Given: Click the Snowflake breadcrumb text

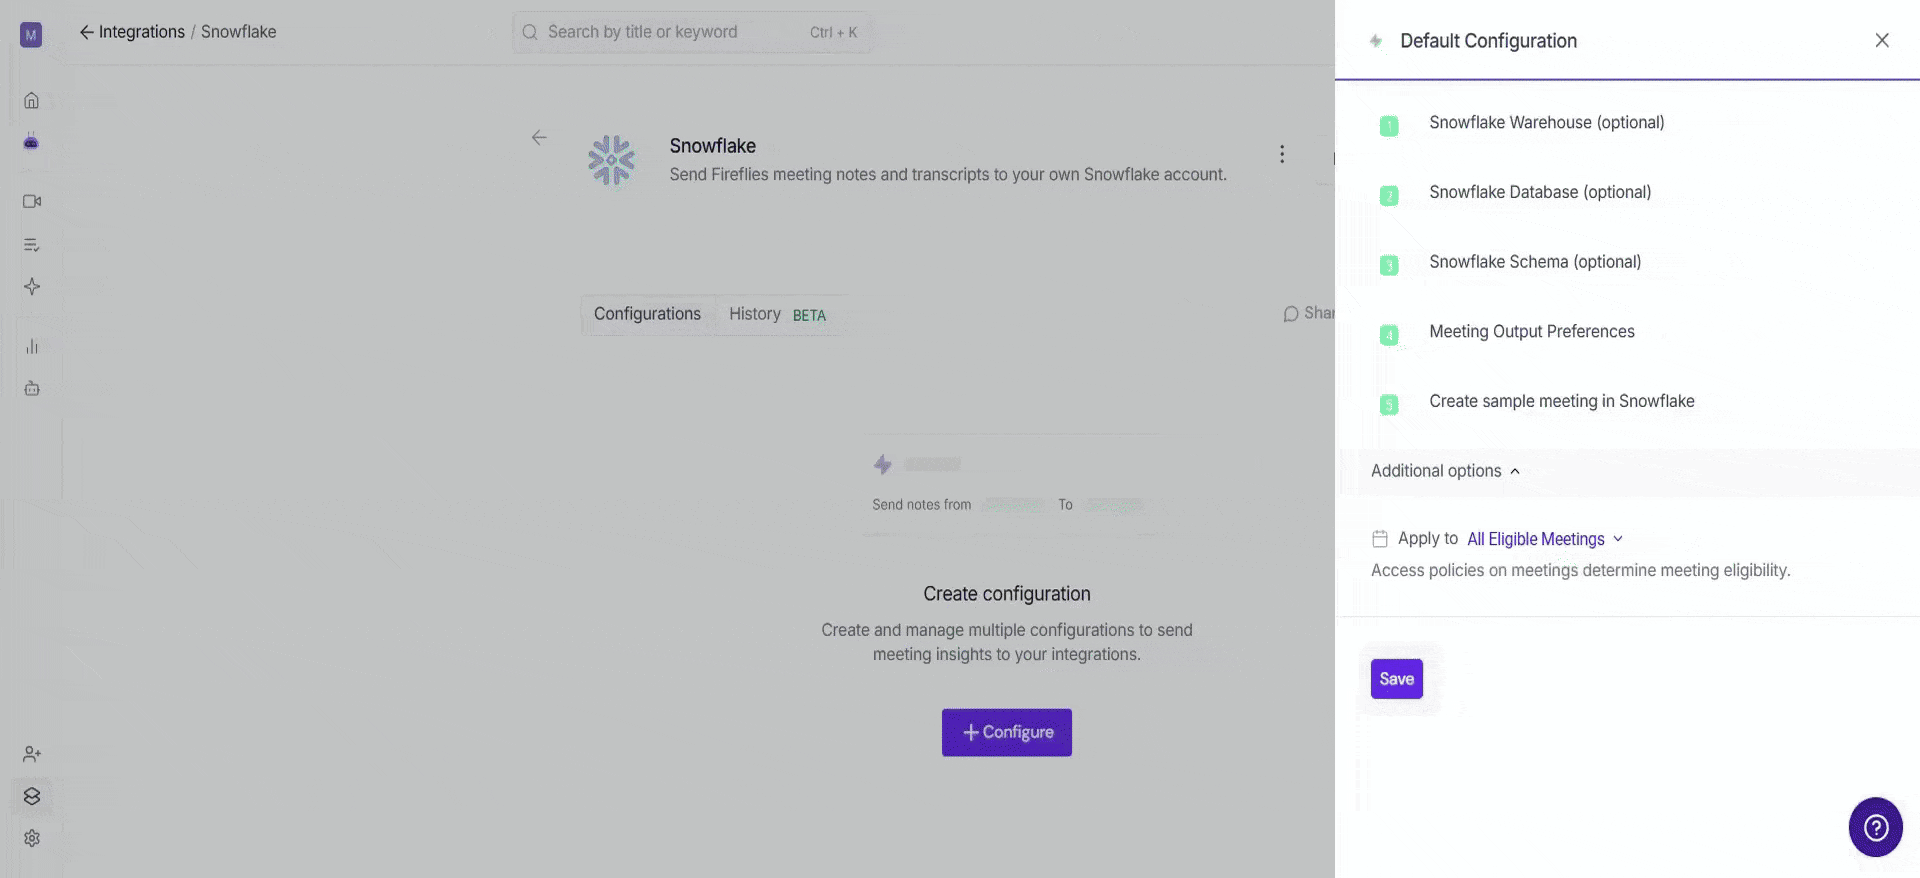Looking at the screenshot, I should [238, 32].
